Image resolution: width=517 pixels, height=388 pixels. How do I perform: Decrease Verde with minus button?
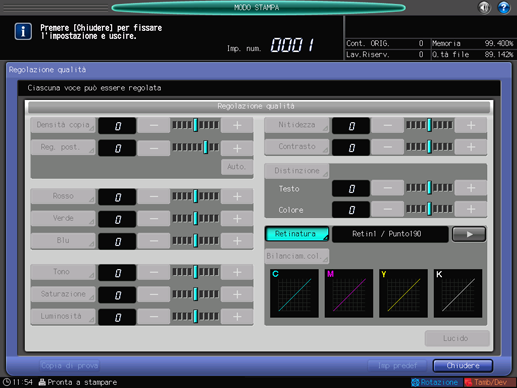[x=154, y=219]
